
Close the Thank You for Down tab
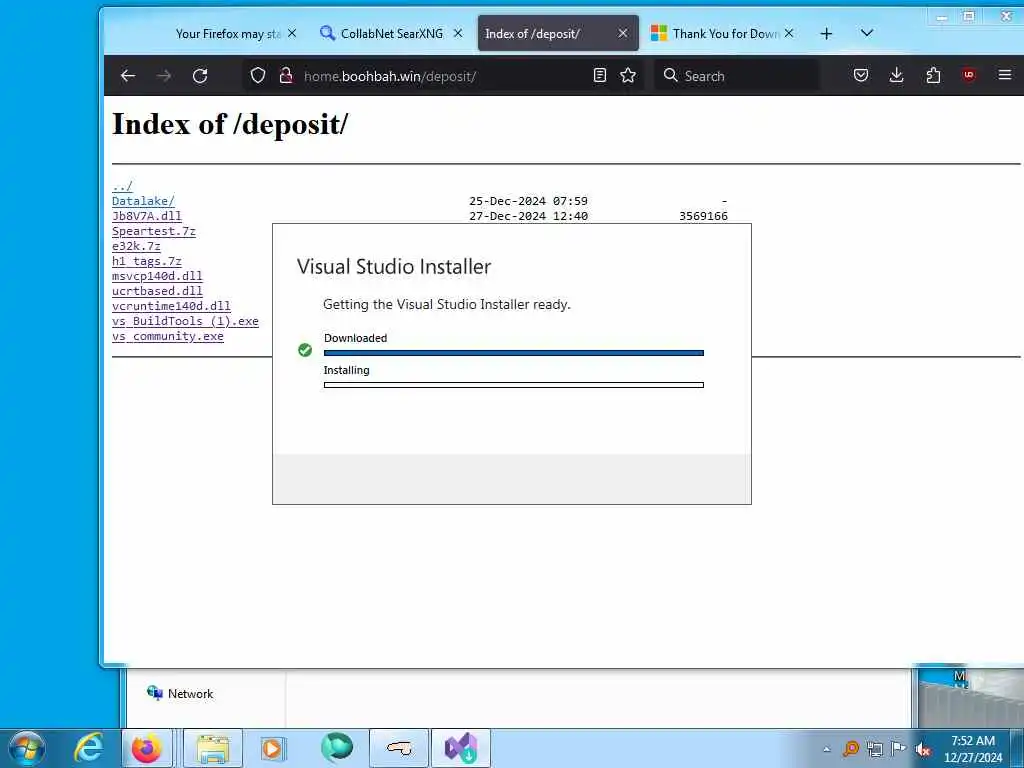pos(789,33)
